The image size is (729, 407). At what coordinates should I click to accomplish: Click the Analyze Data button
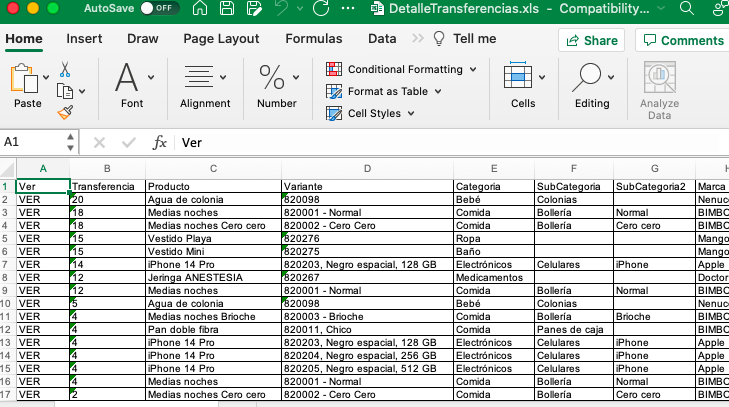(659, 90)
